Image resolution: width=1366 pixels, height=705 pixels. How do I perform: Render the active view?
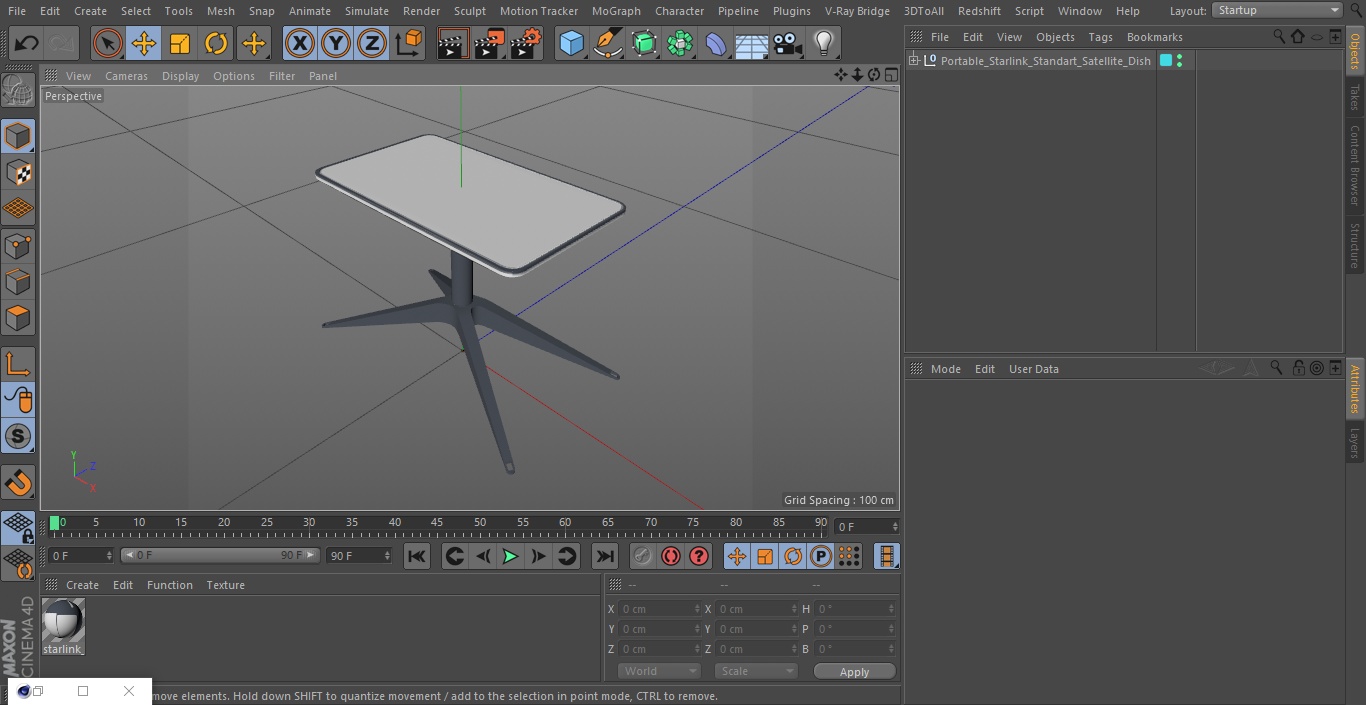[453, 43]
